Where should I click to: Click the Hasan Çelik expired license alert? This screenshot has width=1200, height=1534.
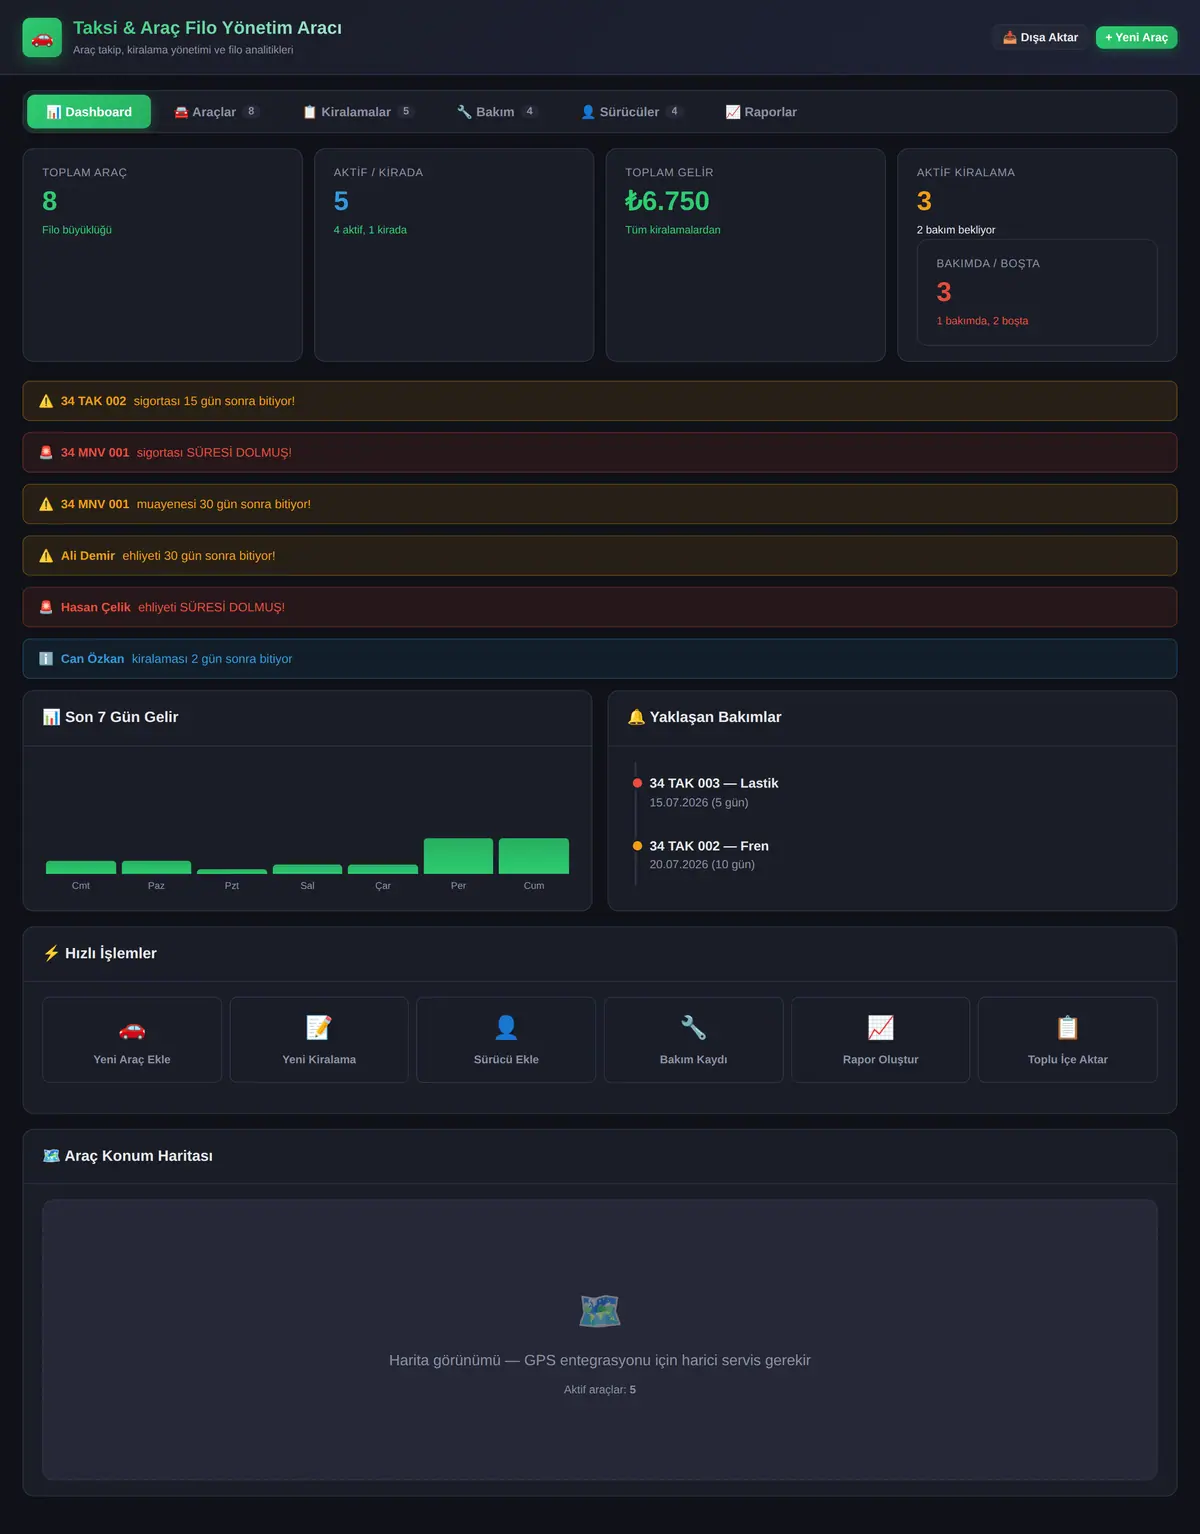click(600, 607)
